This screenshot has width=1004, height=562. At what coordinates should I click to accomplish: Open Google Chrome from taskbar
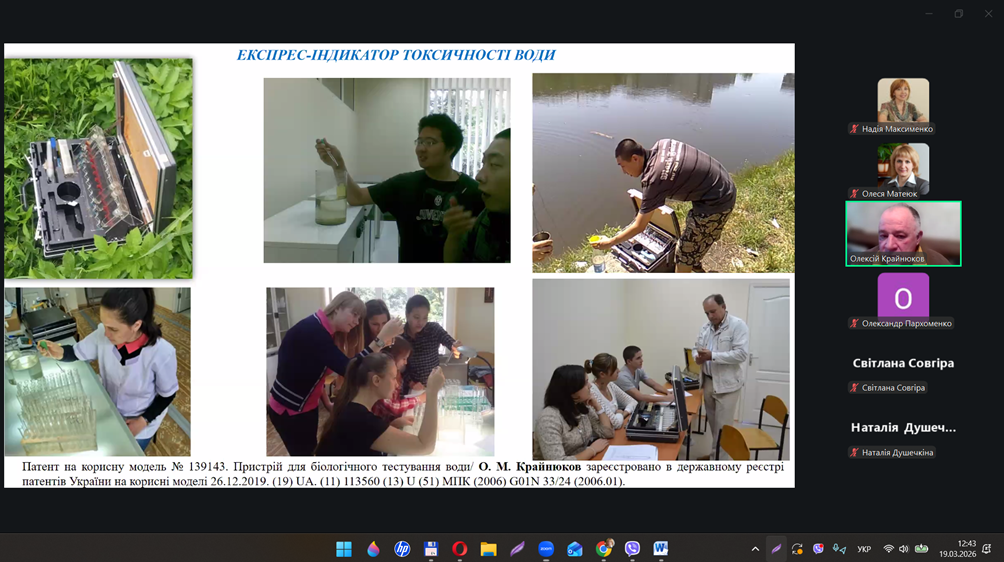(604, 548)
